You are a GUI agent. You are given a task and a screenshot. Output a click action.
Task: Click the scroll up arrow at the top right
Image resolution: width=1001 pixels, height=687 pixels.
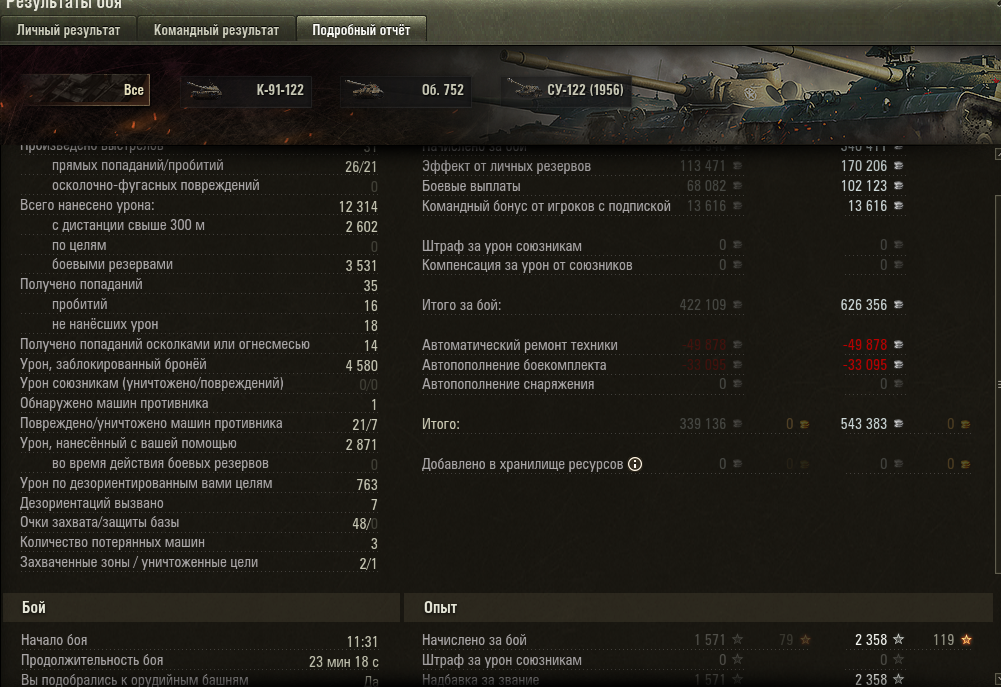point(997,154)
